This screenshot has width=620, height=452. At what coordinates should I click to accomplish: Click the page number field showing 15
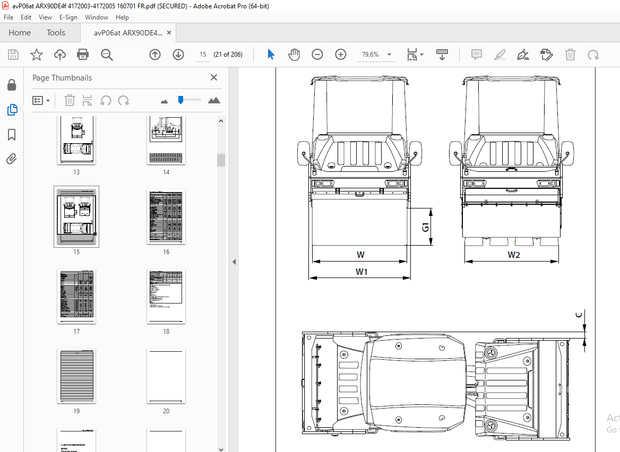[203, 55]
